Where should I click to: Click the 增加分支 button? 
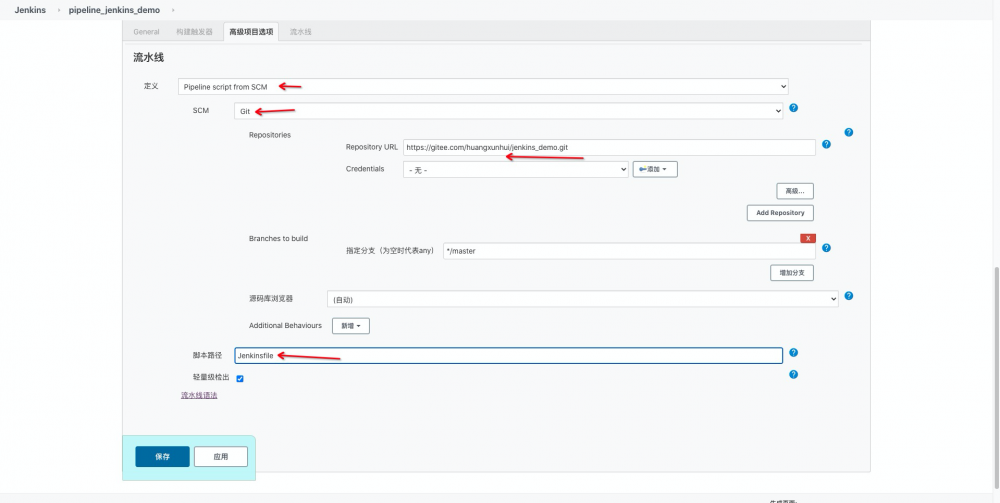pos(791,273)
